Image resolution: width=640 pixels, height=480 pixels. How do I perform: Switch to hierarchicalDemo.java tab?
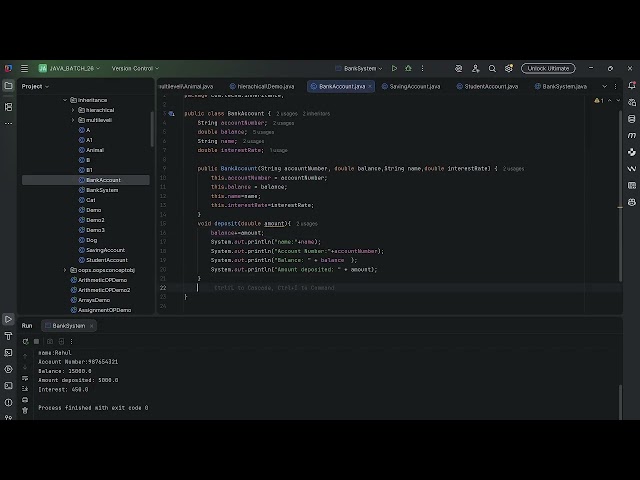pyautogui.click(x=262, y=87)
